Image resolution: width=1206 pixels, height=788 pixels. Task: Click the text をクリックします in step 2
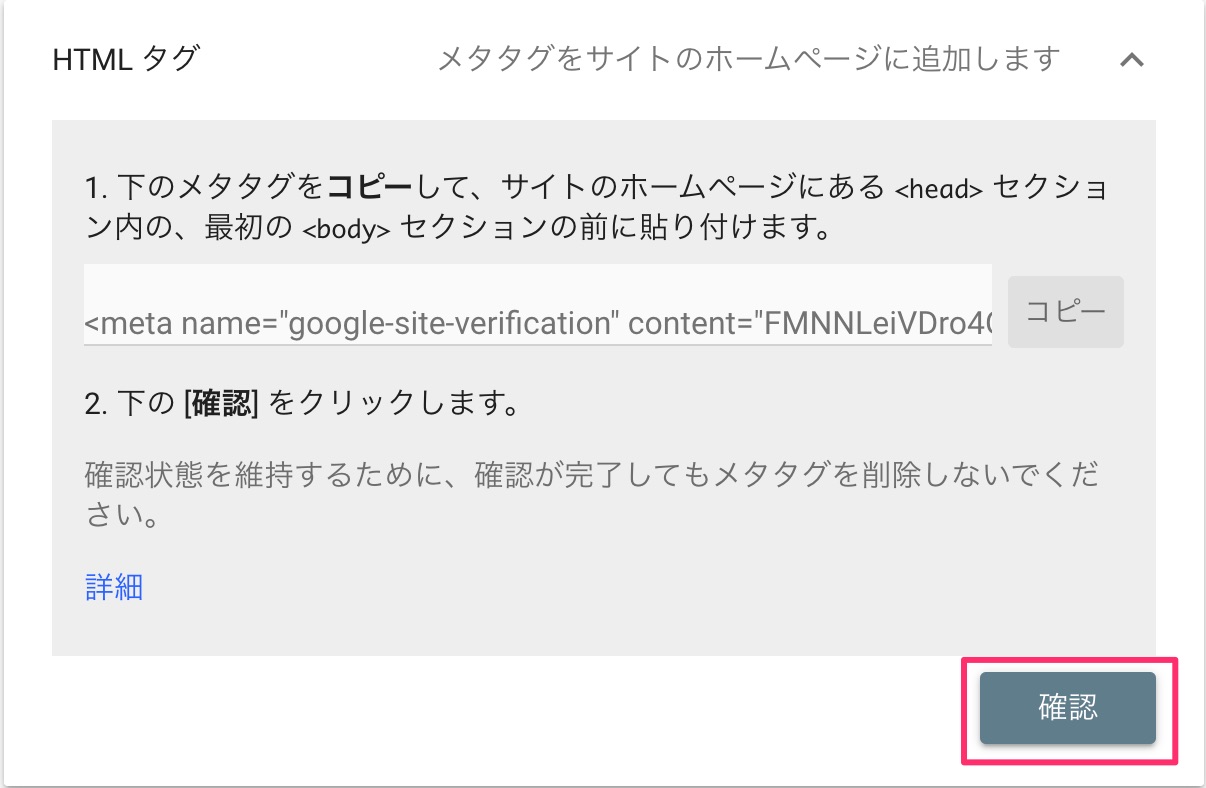click(x=396, y=403)
